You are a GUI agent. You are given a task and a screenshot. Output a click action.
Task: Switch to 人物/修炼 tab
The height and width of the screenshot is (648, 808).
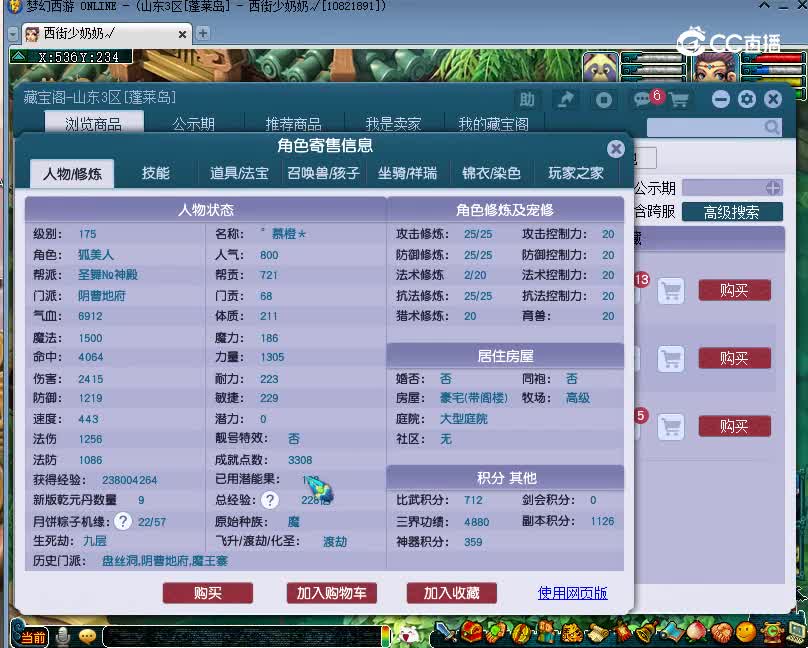(x=72, y=174)
